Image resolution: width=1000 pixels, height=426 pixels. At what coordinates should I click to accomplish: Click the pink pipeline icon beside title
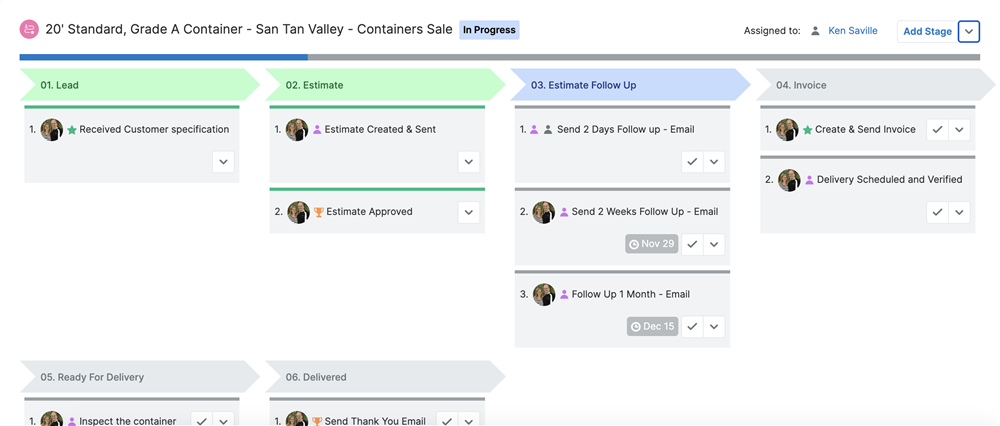click(x=29, y=29)
